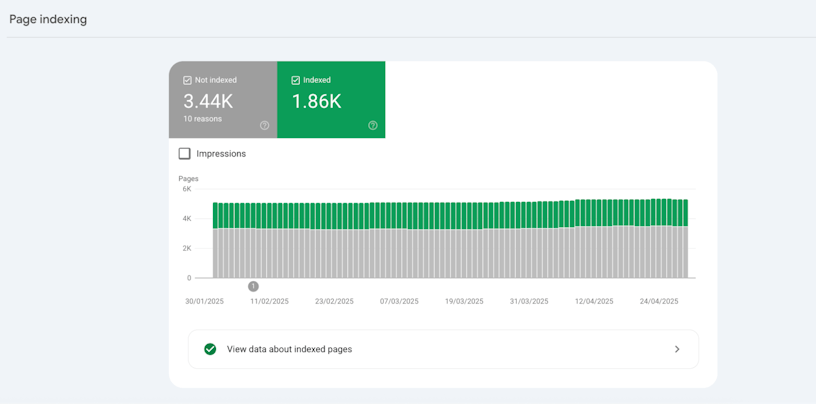The image size is (816, 404).
Task: Click the 07/03/2025 date axis label
Action: 399,301
